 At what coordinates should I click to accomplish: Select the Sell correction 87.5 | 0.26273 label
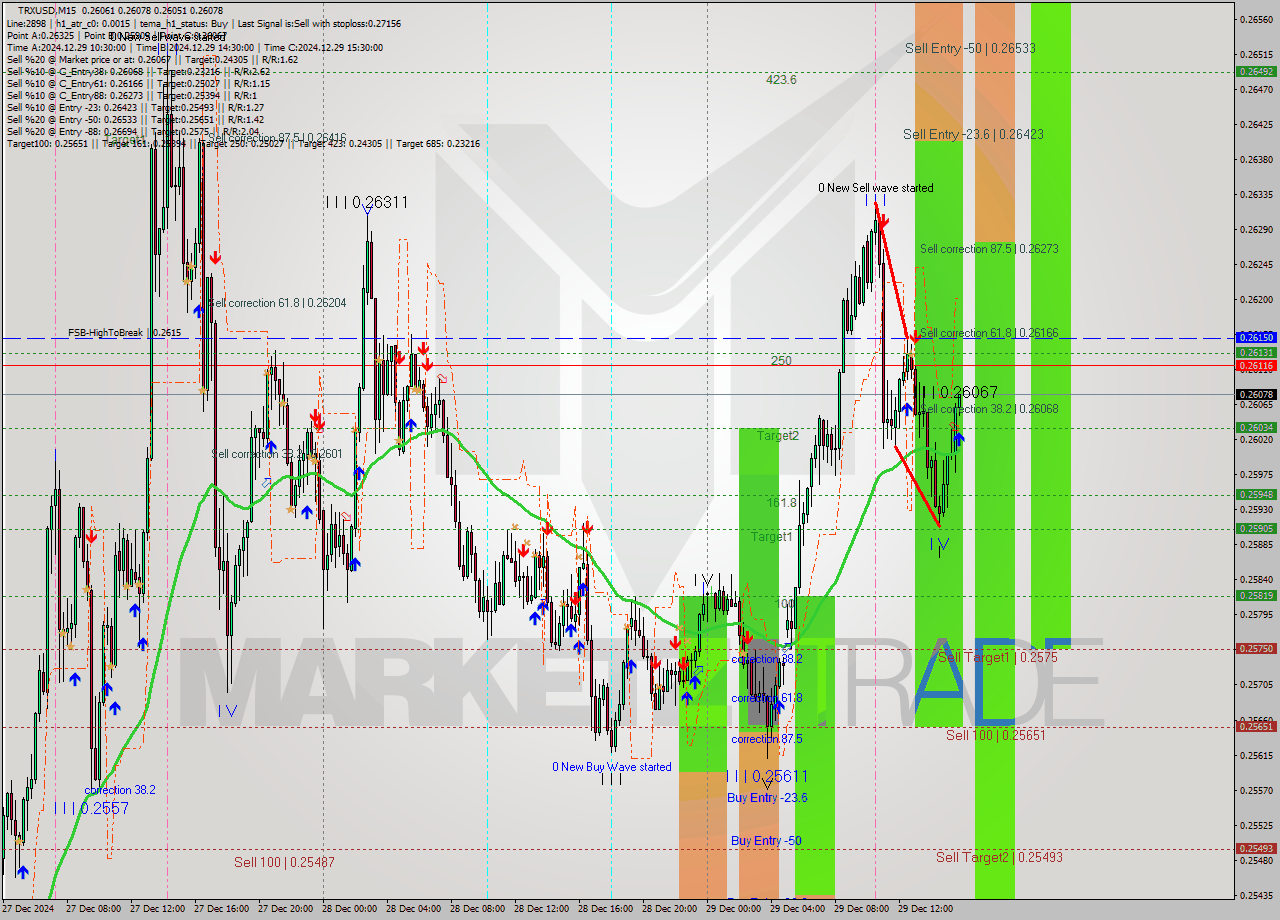[989, 248]
